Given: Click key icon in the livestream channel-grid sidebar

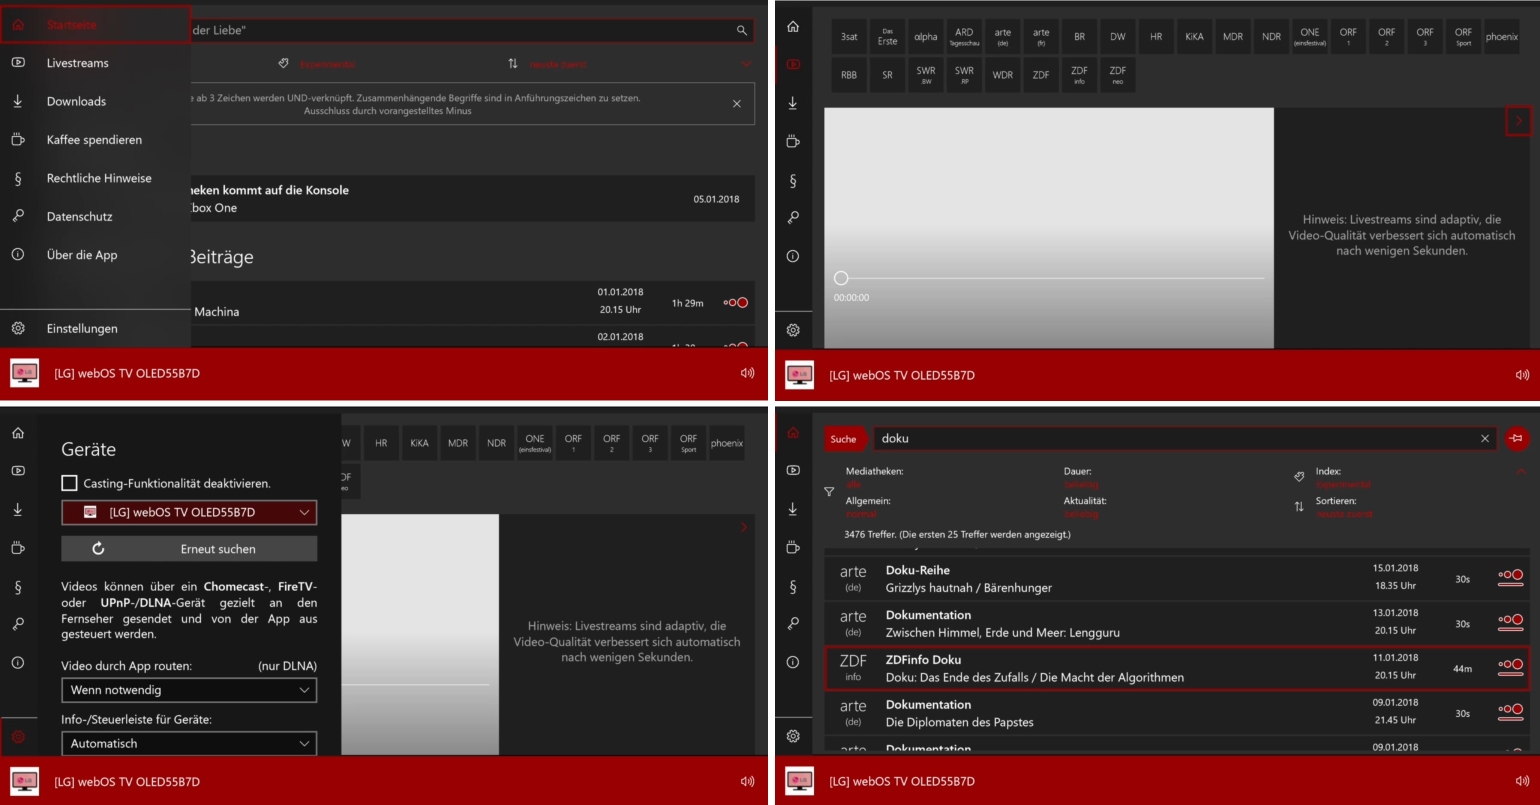Looking at the screenshot, I should 793,218.
